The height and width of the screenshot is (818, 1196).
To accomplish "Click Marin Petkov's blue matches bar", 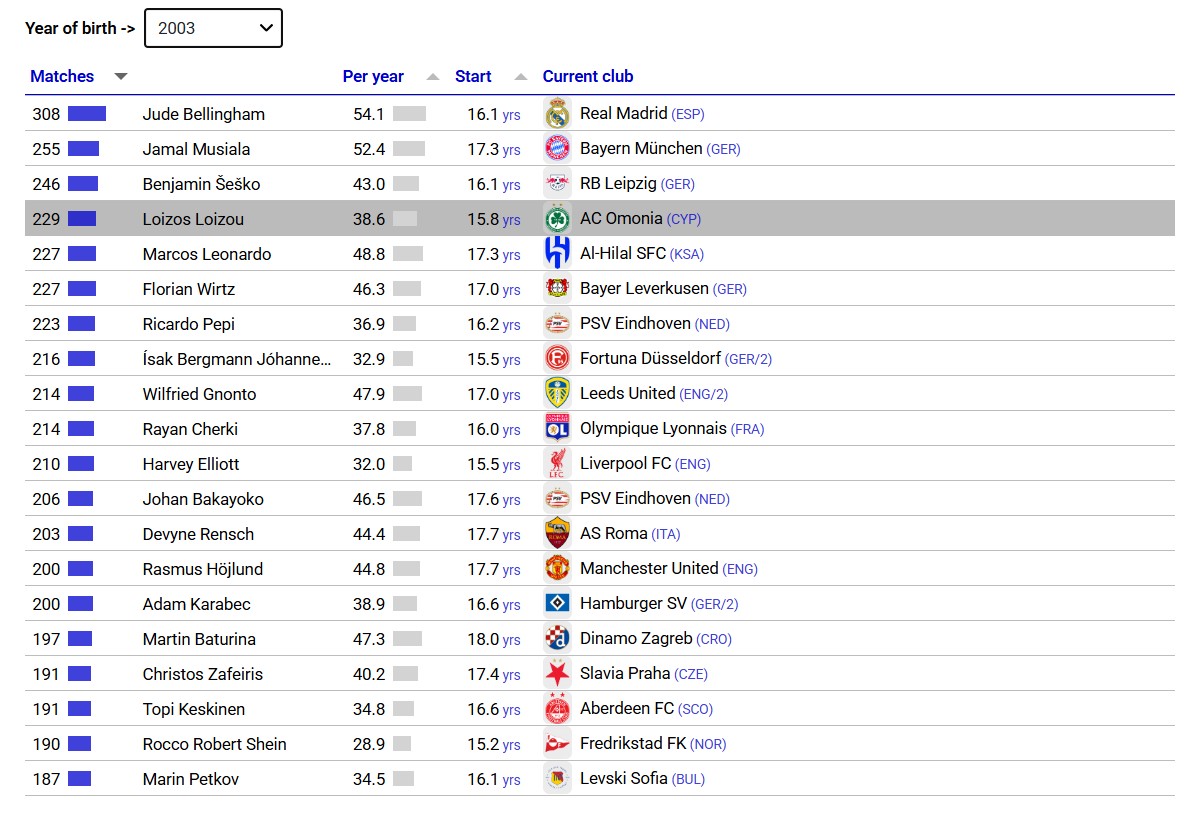I will 79,778.
